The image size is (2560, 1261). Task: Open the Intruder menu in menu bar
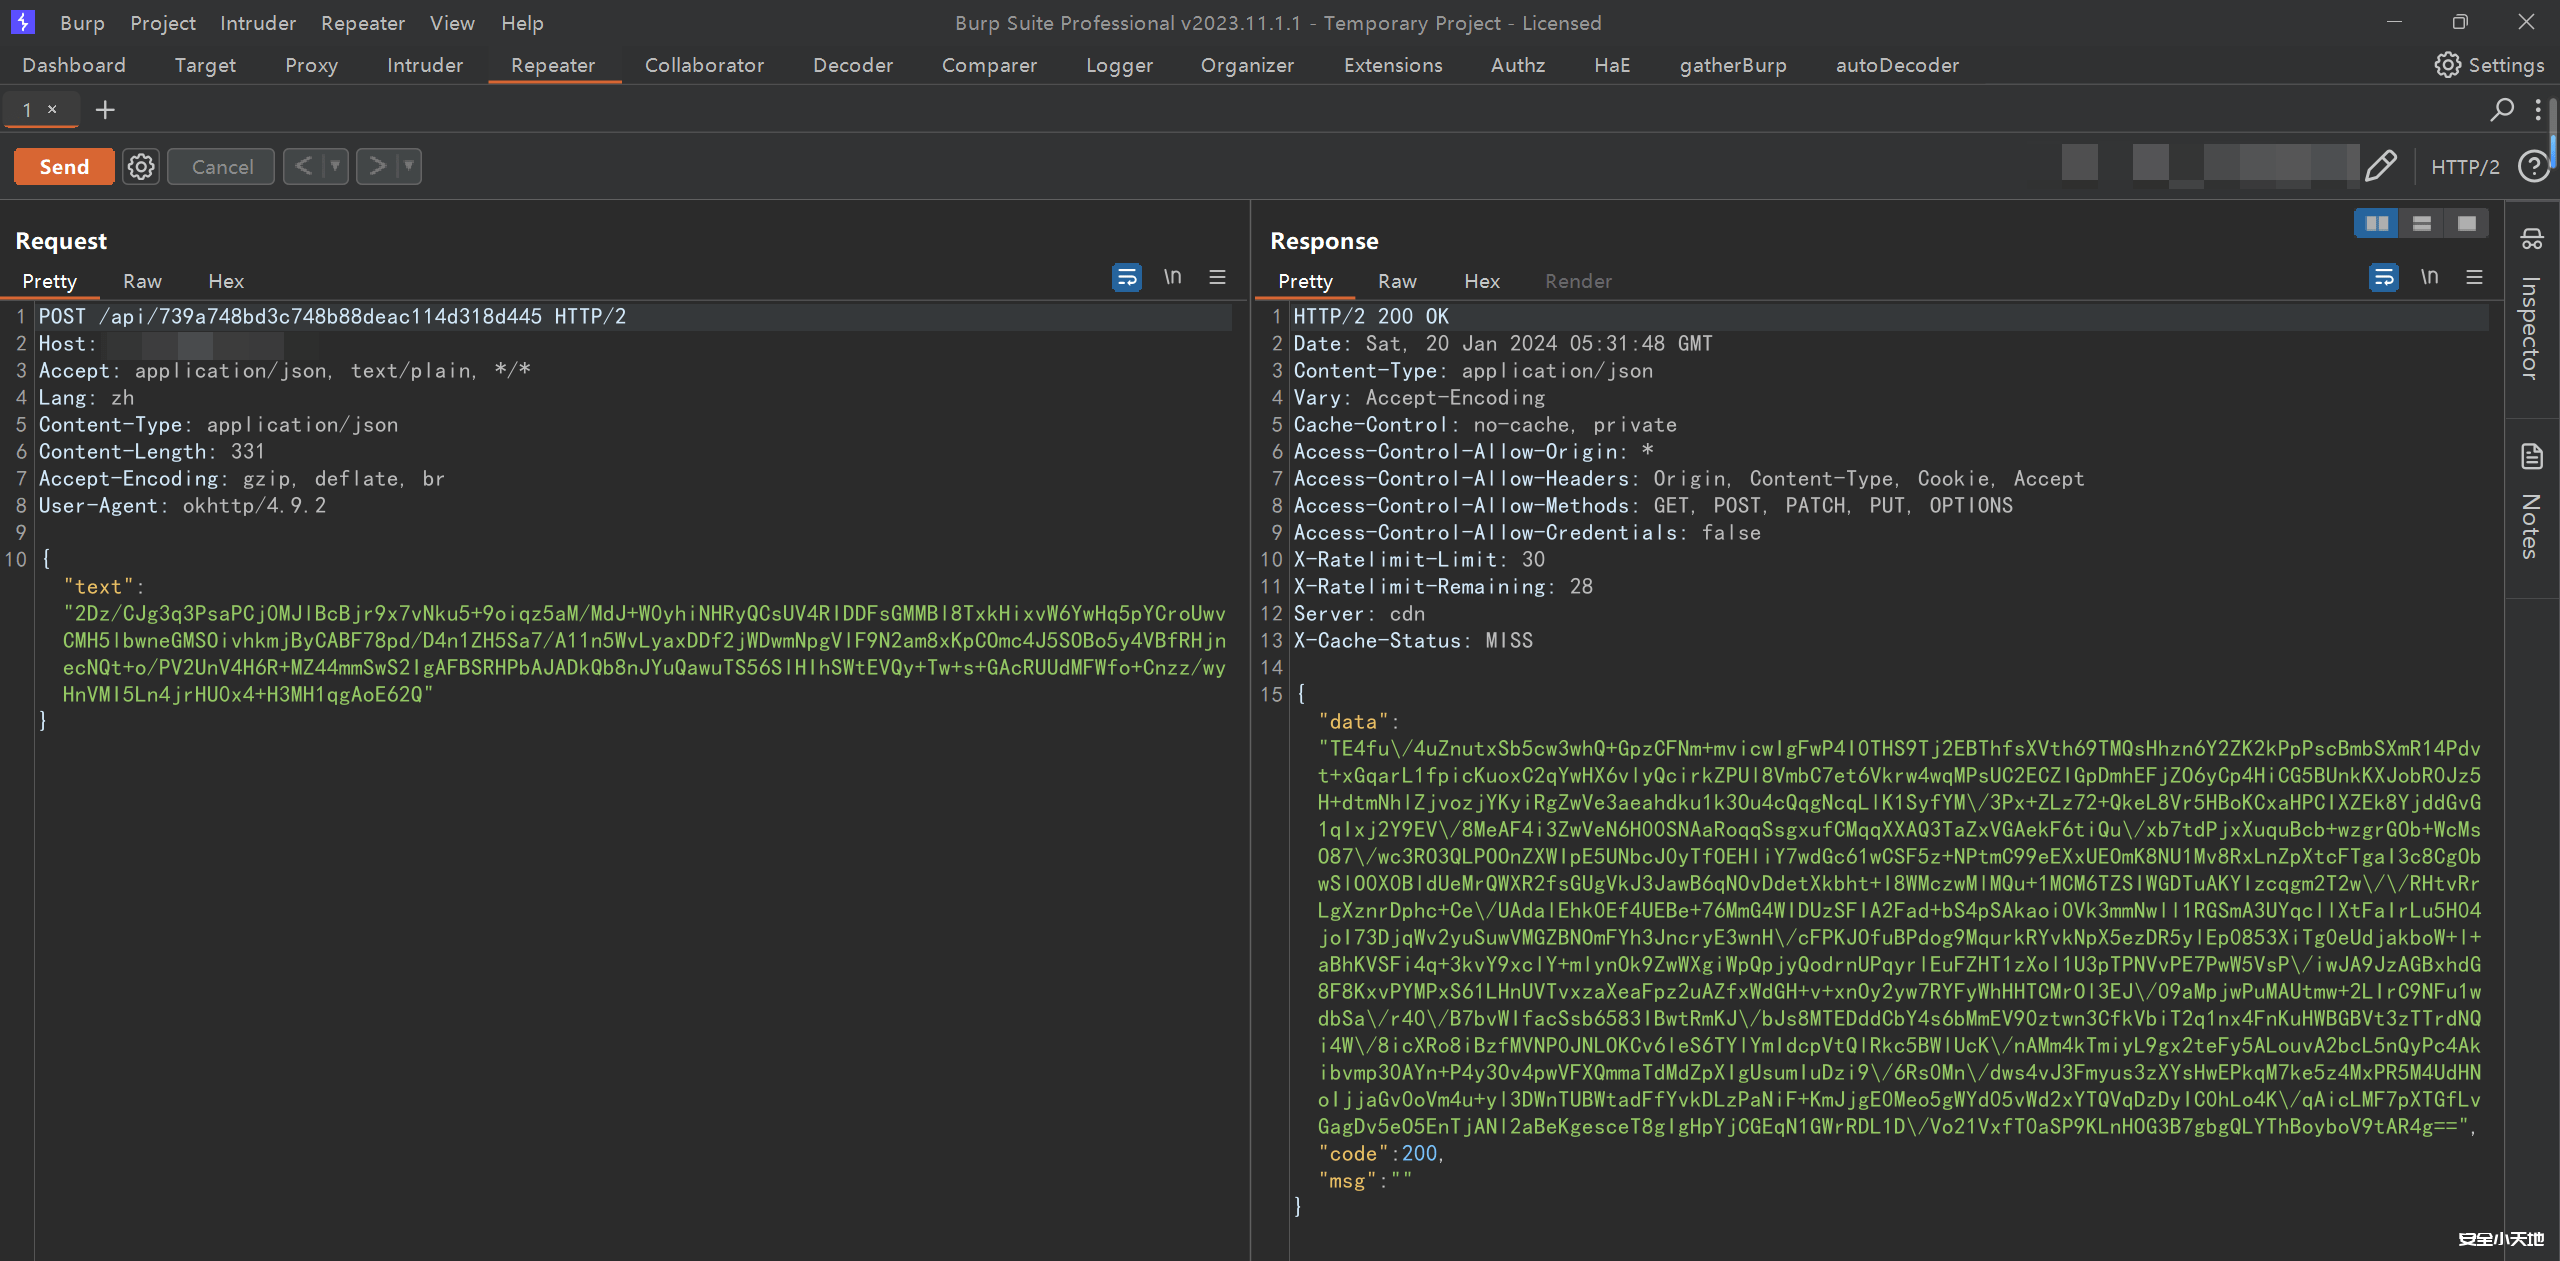[257, 22]
